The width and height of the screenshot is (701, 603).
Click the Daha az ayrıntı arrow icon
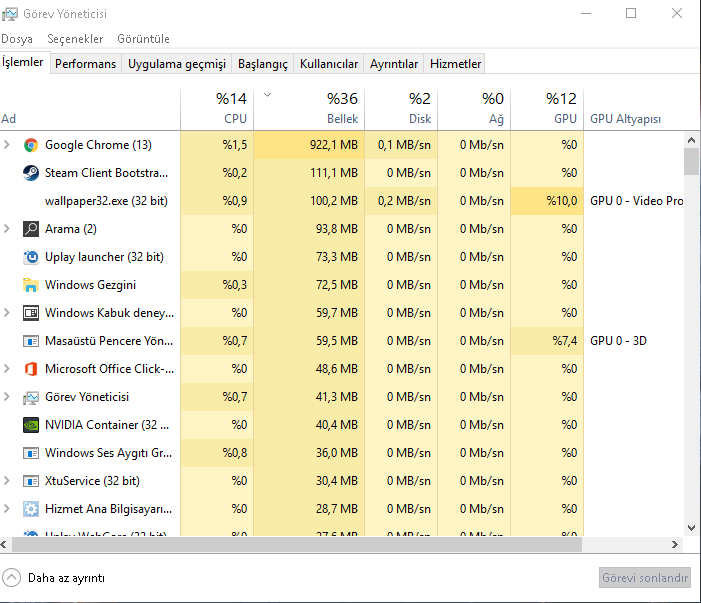[x=12, y=578]
